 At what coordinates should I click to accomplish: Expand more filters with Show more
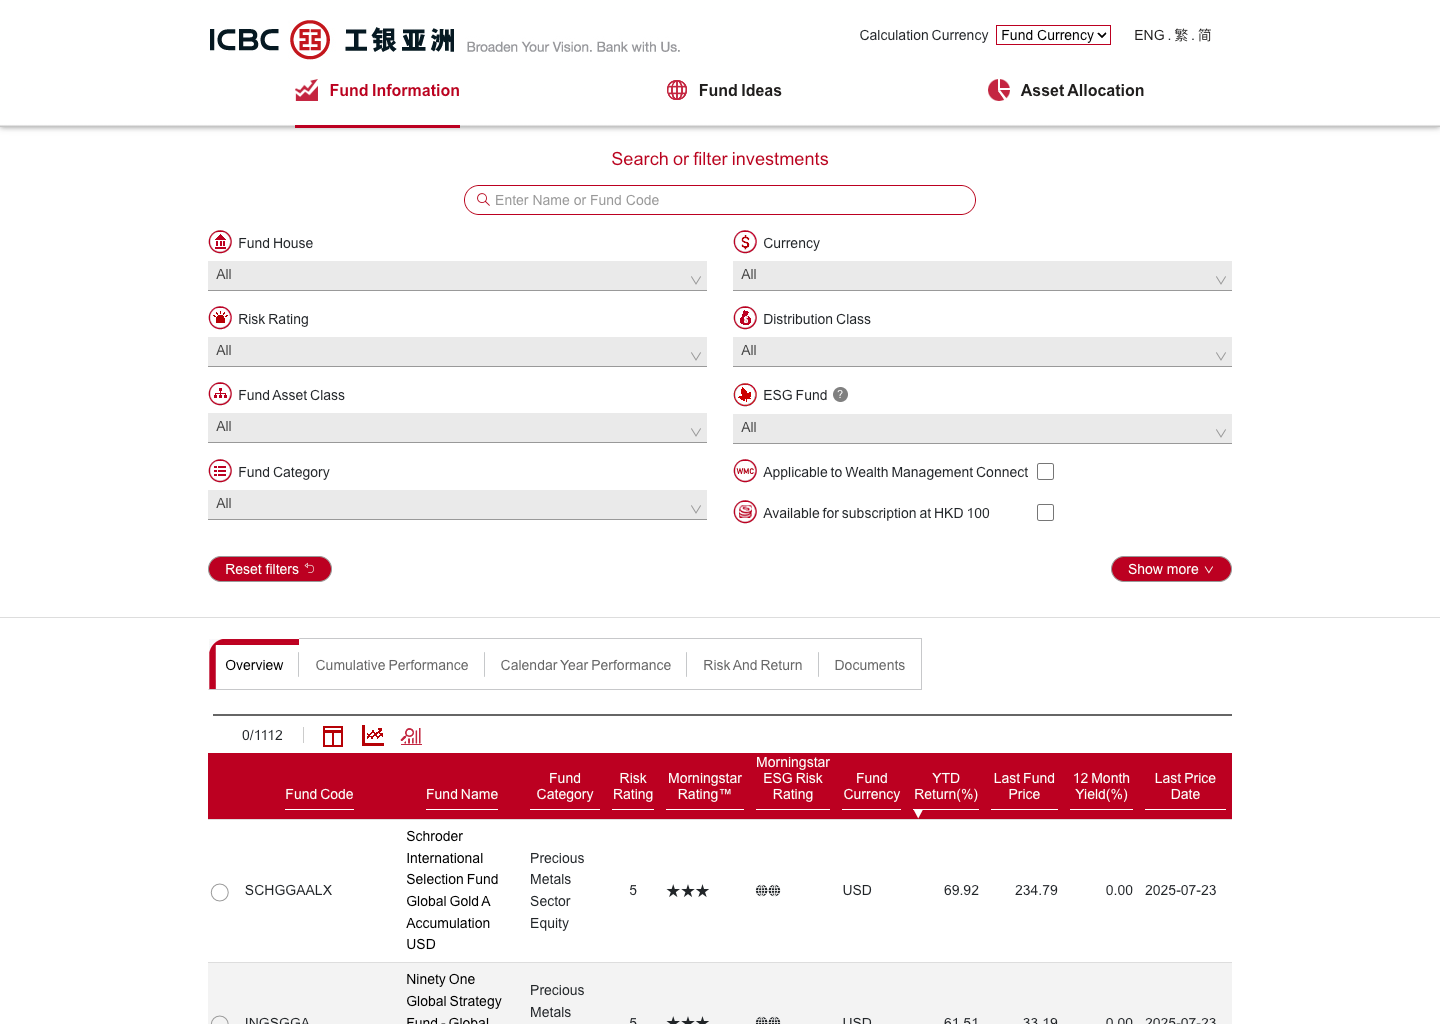tap(1171, 569)
